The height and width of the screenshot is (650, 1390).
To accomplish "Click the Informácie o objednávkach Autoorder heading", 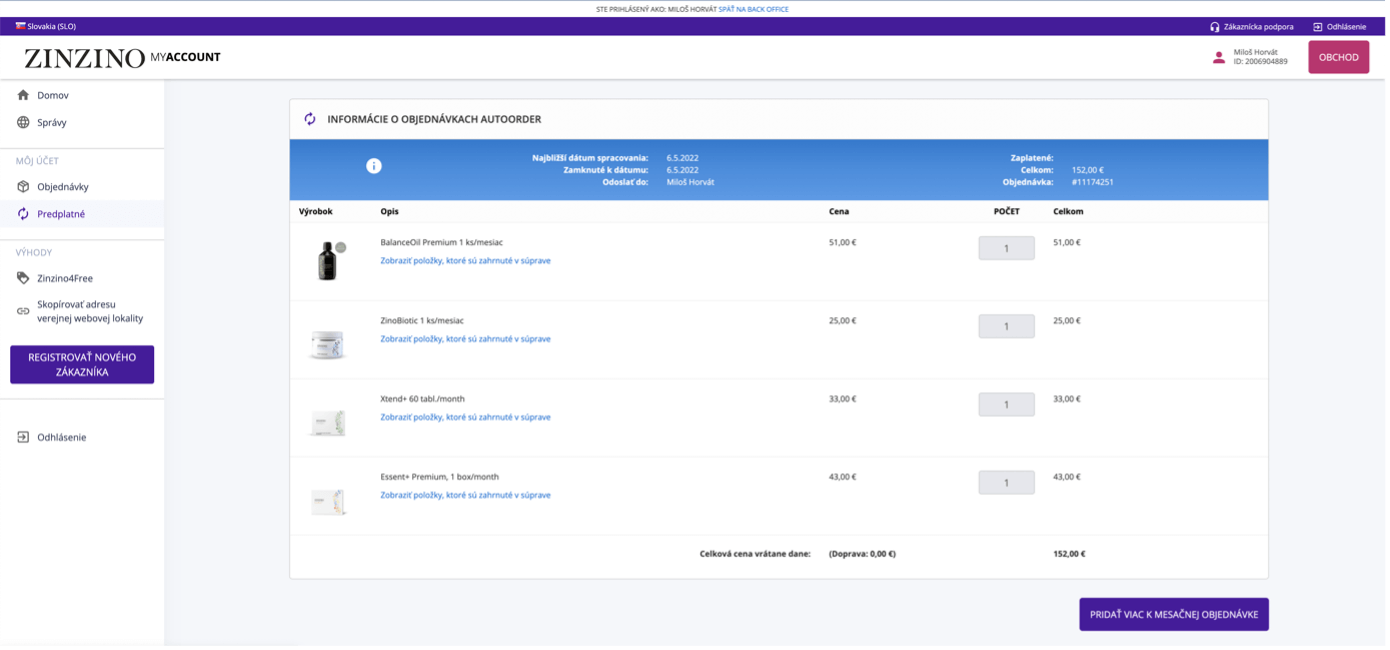I will point(434,119).
